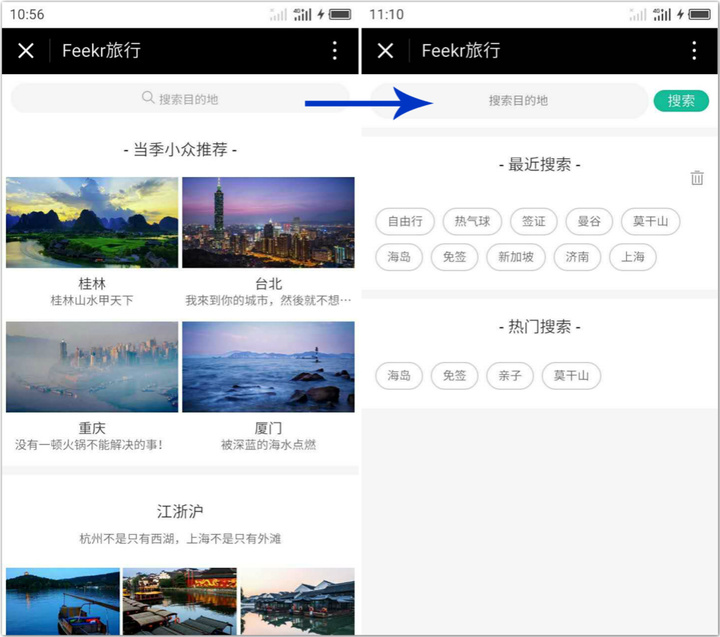Tap battery icon in left status bar
This screenshot has height=637, width=720.
(340, 15)
